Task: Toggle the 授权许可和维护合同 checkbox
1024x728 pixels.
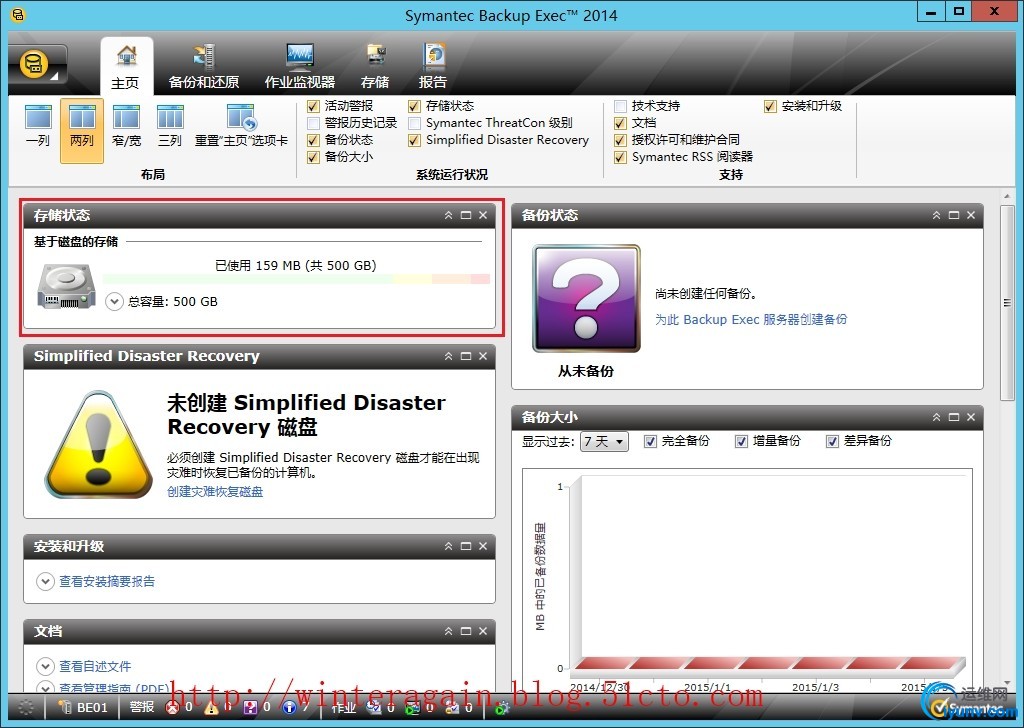Action: click(620, 140)
